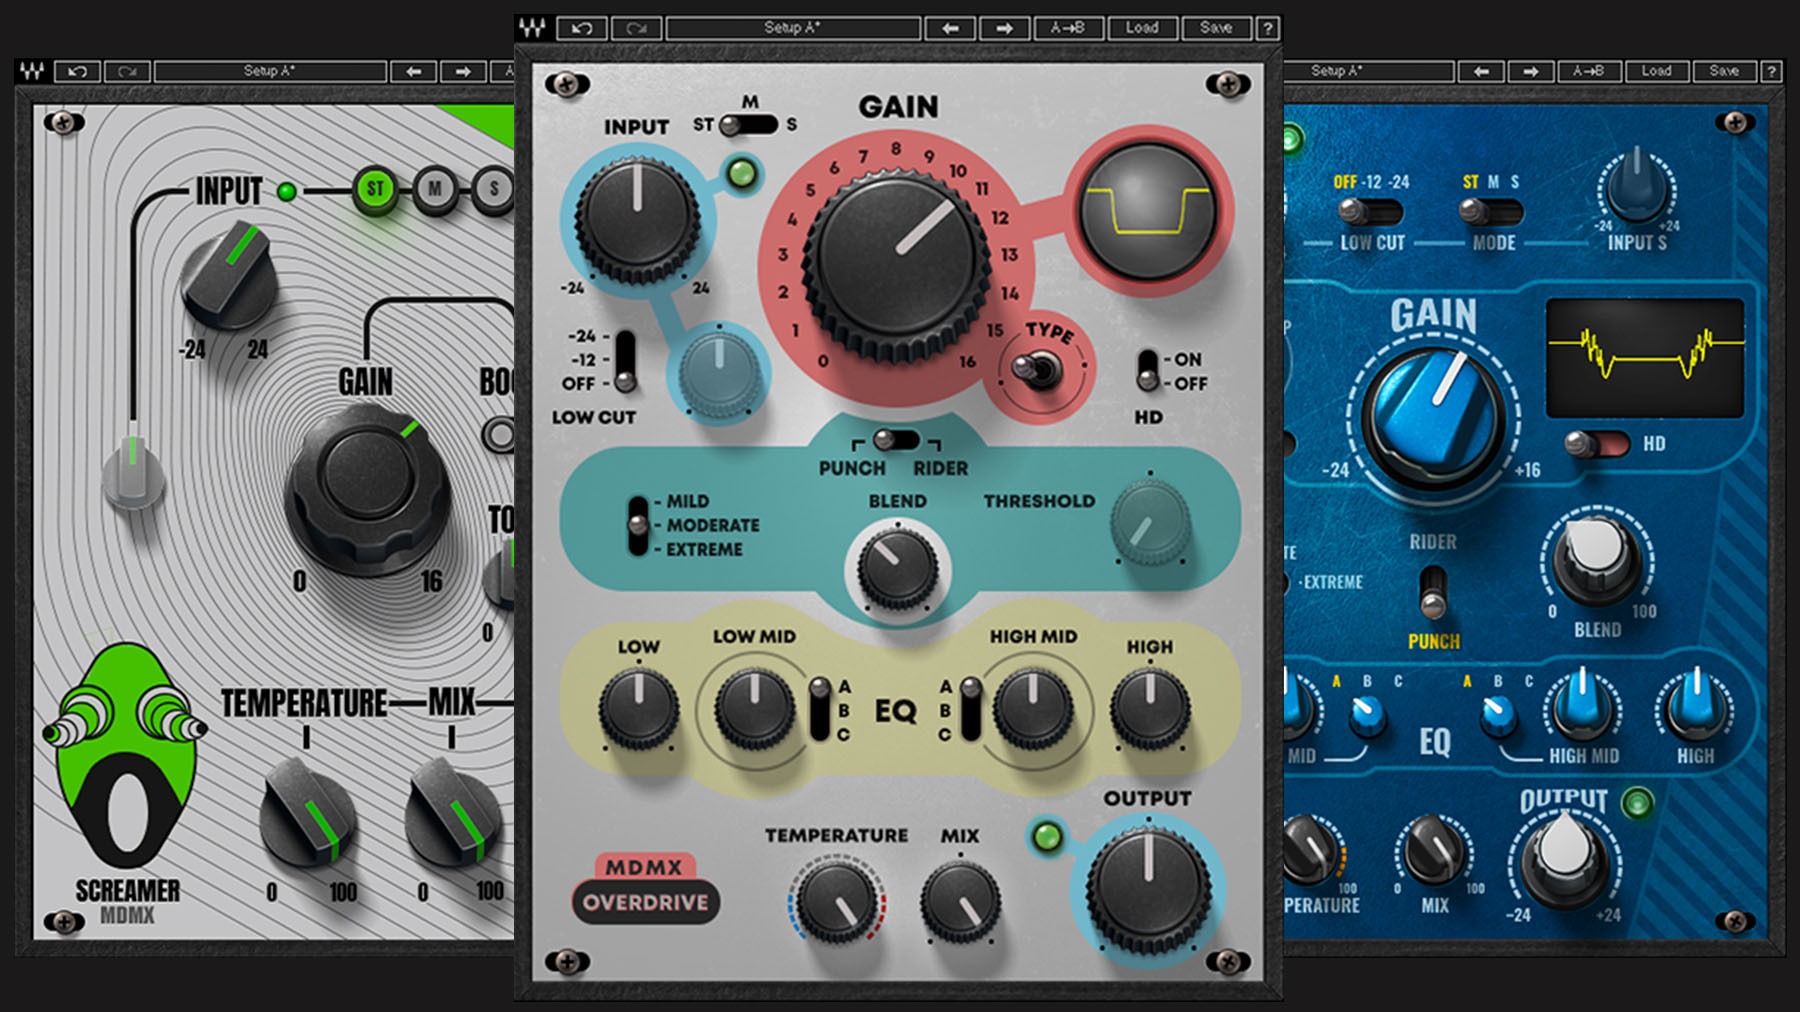Redo in the Screamer window toolbar
The width and height of the screenshot is (1800, 1012).
[x=126, y=71]
